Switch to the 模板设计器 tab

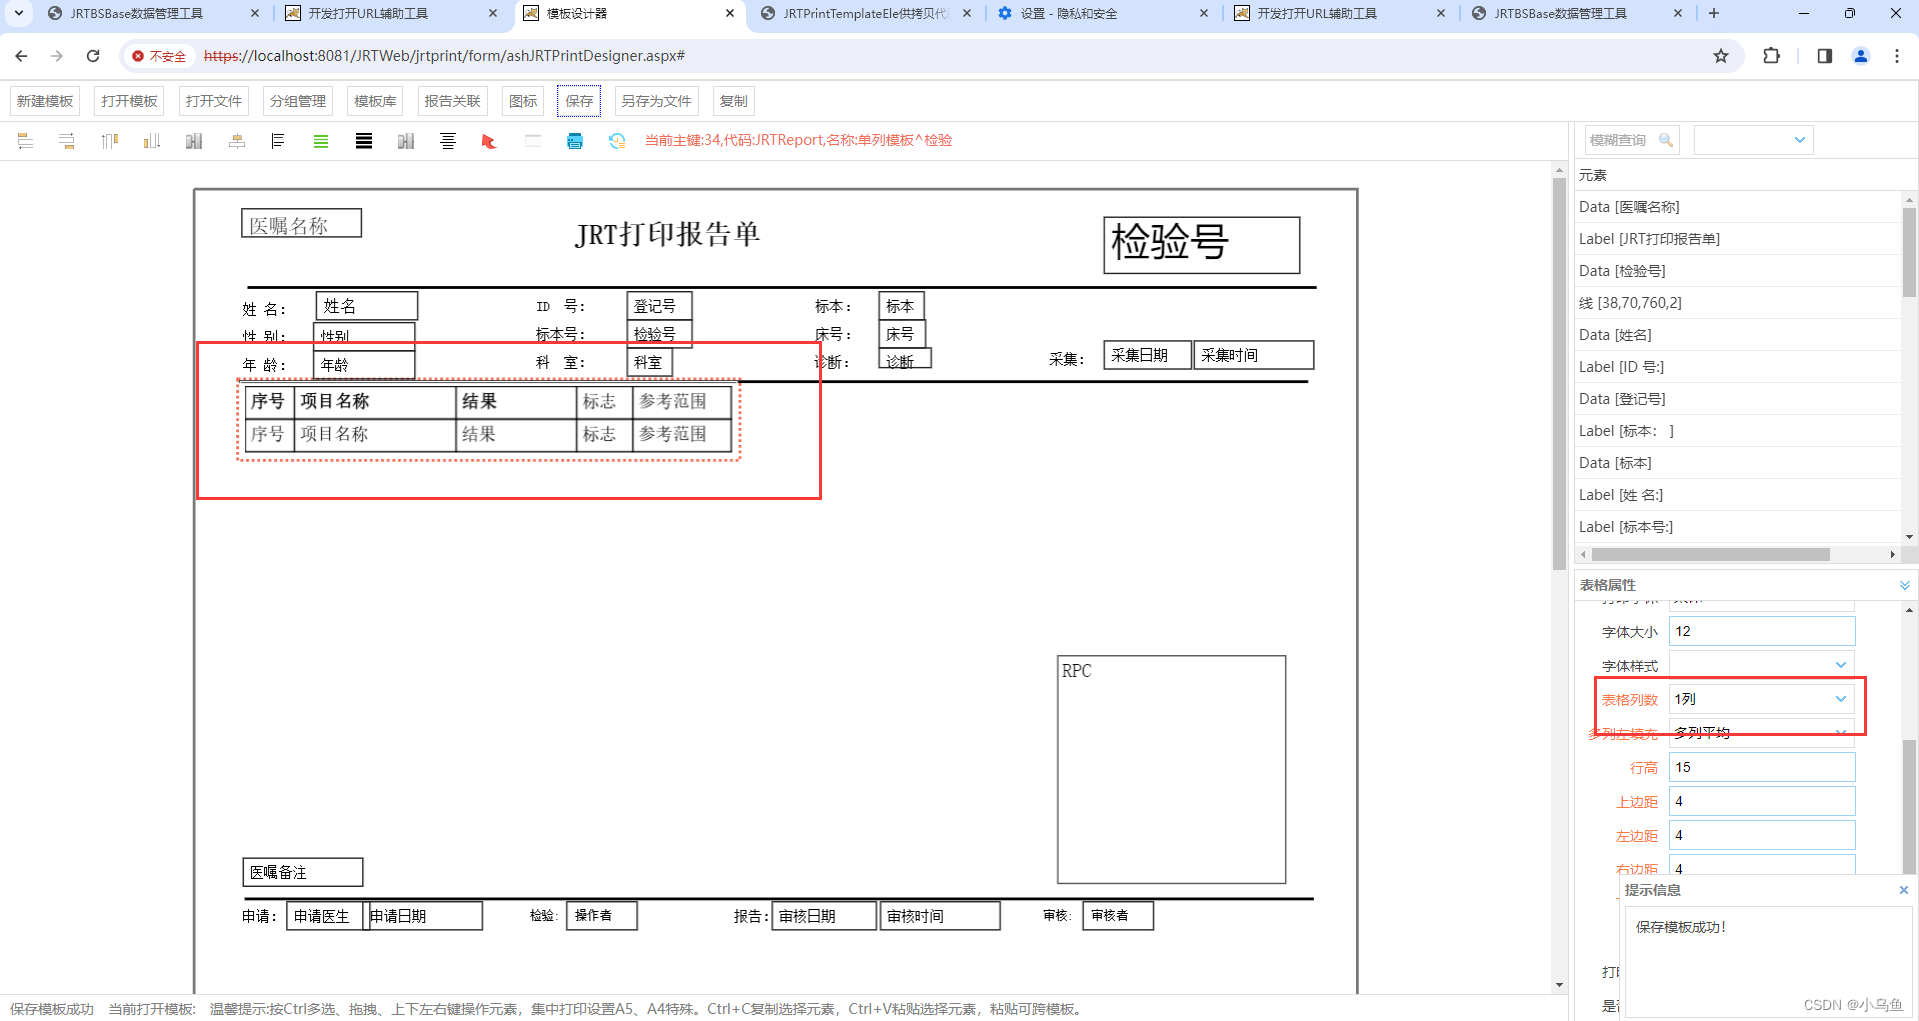[628, 14]
